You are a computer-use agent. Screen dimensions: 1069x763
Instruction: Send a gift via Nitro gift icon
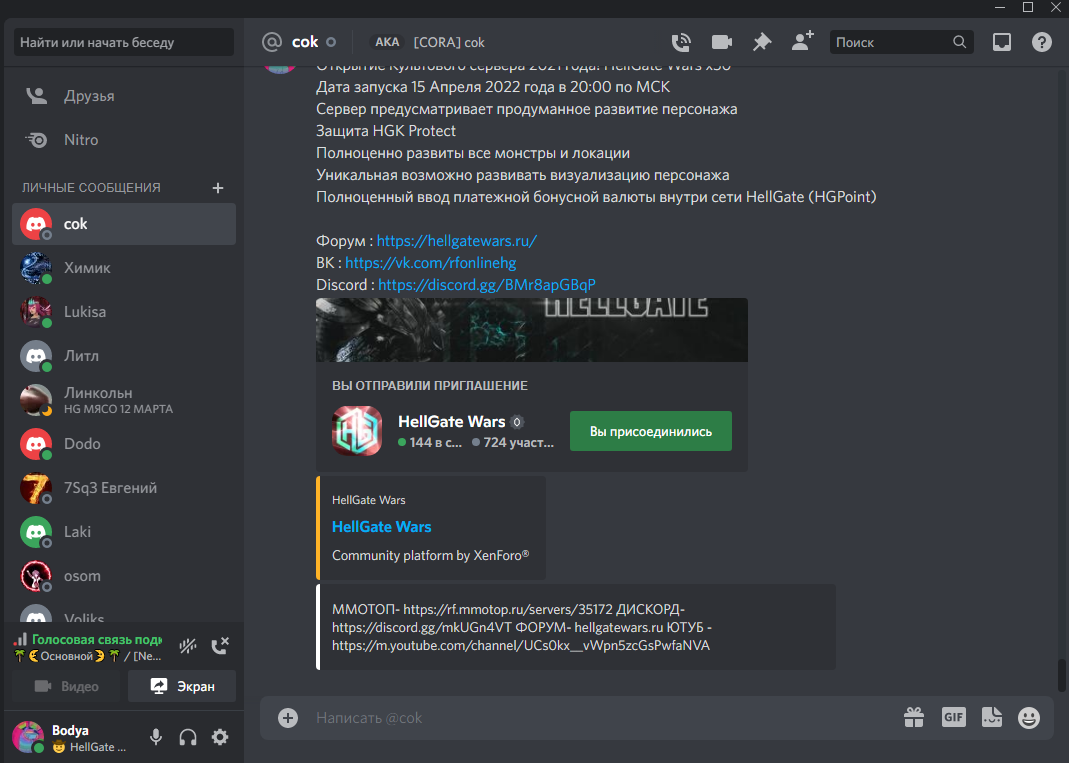point(914,717)
